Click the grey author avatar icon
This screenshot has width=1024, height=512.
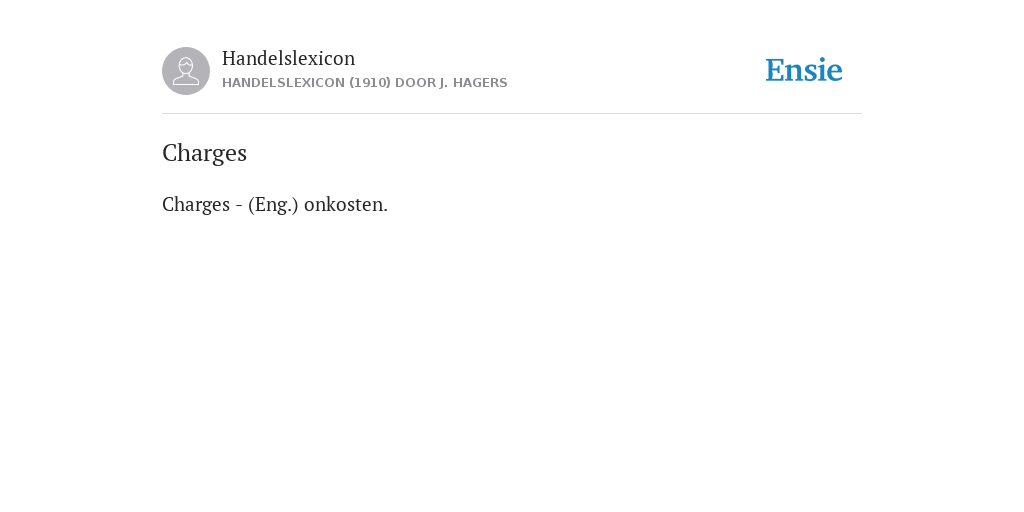click(186, 71)
